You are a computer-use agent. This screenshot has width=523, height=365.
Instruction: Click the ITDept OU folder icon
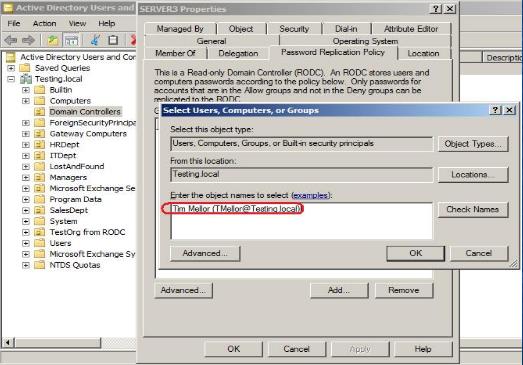40,155
